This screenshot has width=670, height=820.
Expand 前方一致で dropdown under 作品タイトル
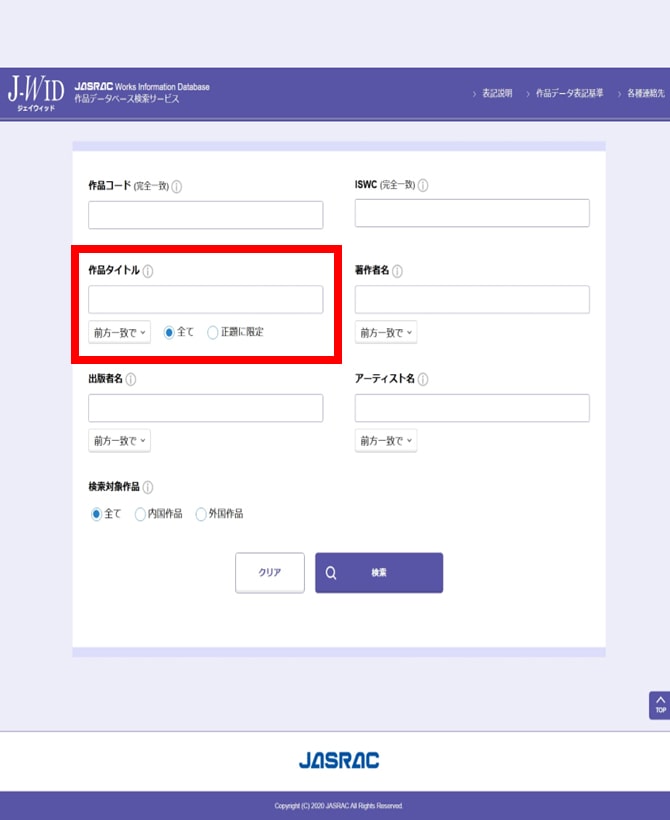click(x=119, y=332)
